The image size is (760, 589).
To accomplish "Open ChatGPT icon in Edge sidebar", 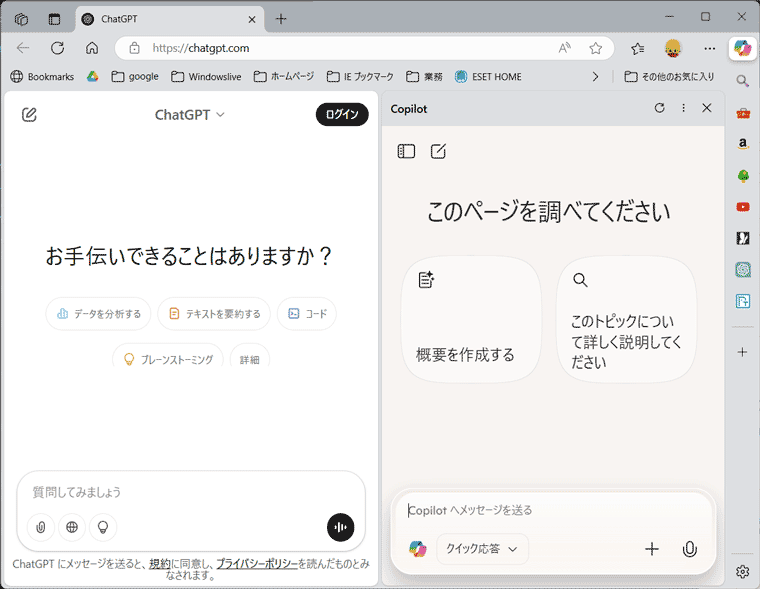I will (x=743, y=269).
